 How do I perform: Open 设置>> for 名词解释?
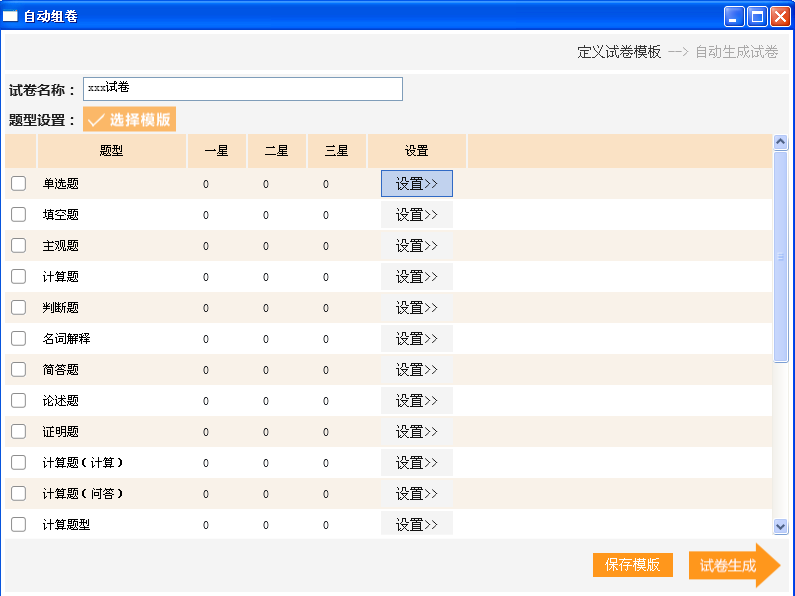coord(417,338)
